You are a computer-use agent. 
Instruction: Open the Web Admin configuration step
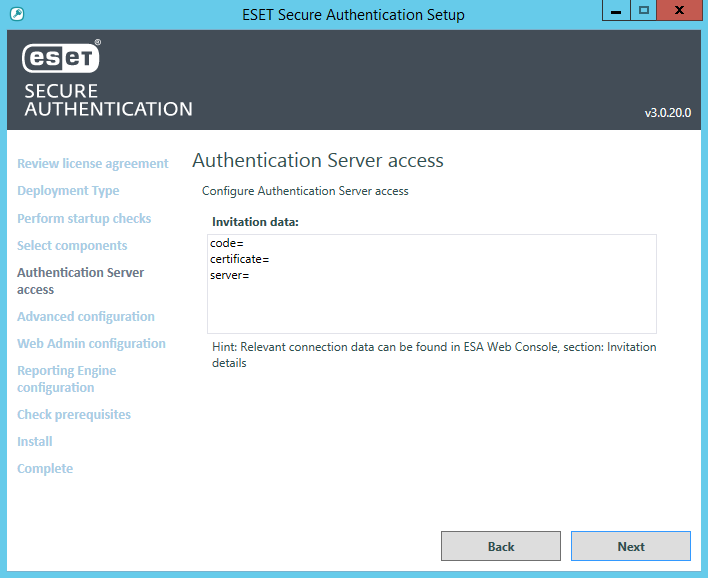click(x=91, y=343)
